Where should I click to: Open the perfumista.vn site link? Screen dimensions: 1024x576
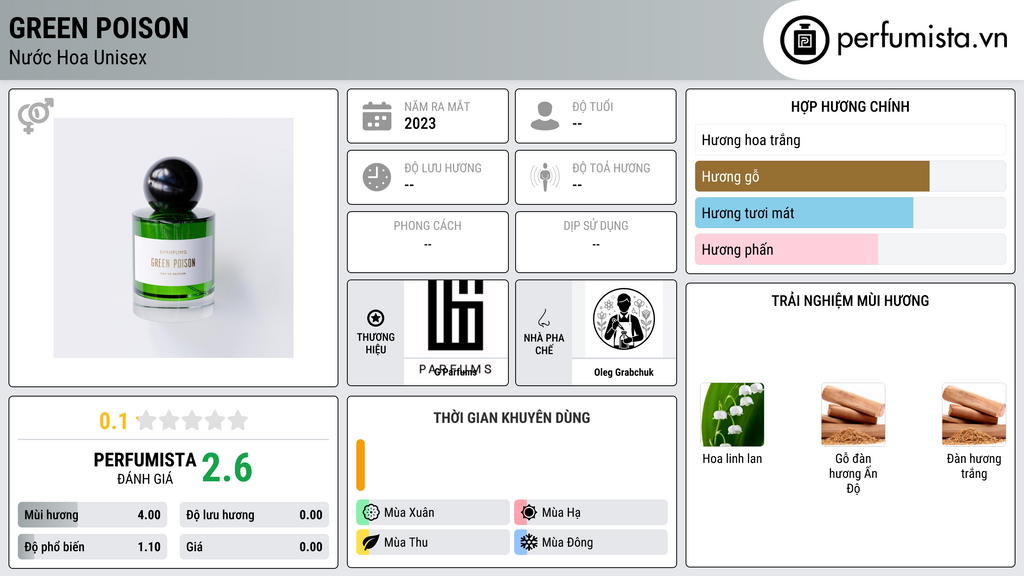coord(922,39)
